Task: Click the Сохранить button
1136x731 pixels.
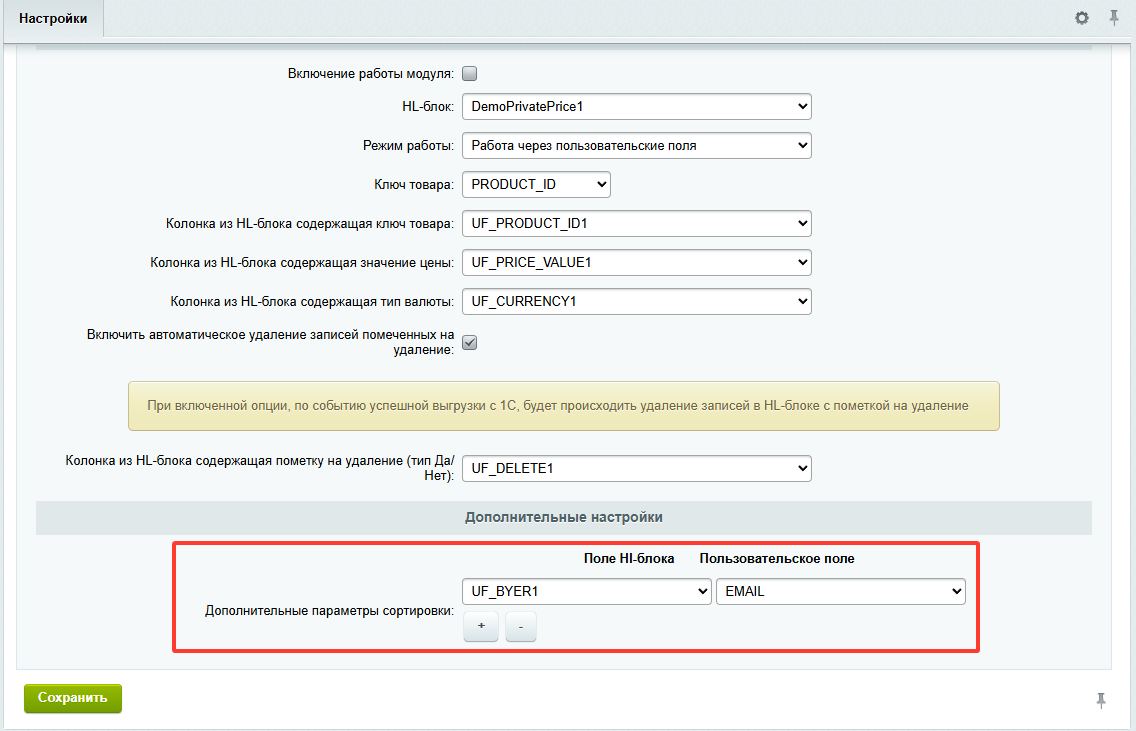Action: 72,698
